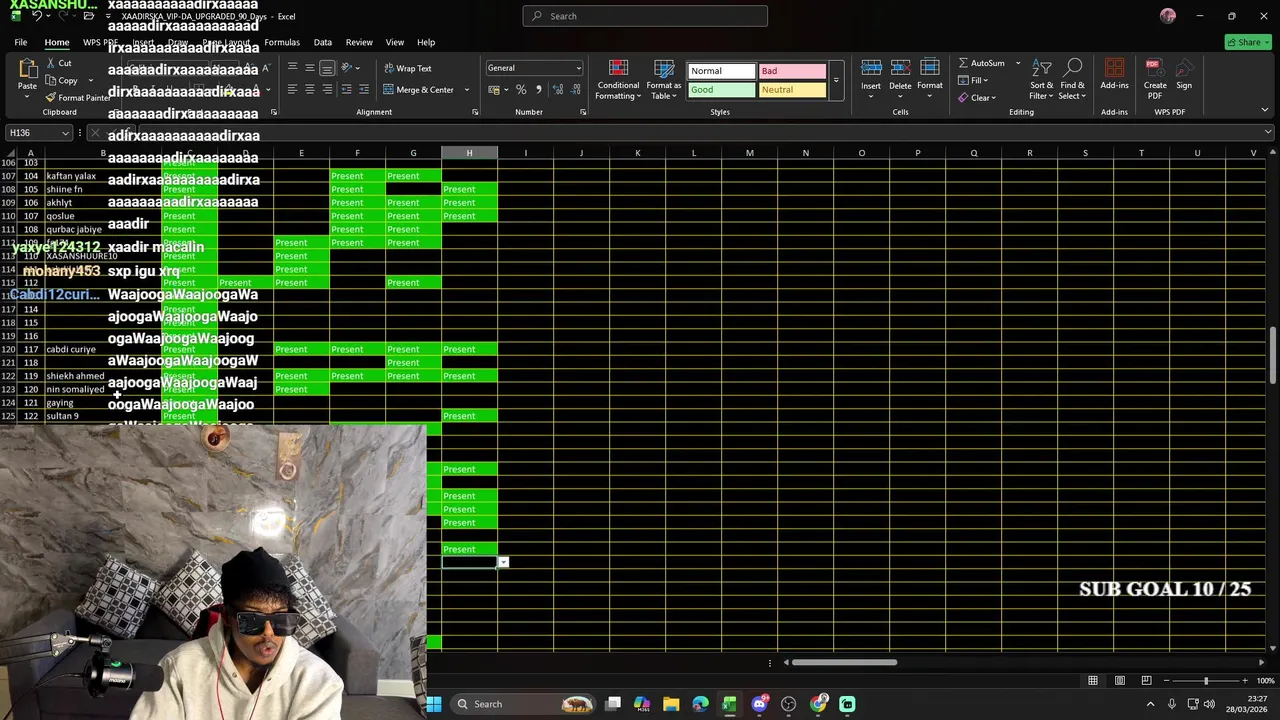The height and width of the screenshot is (720, 1280).
Task: Switch to the Data tab
Action: click(x=322, y=42)
